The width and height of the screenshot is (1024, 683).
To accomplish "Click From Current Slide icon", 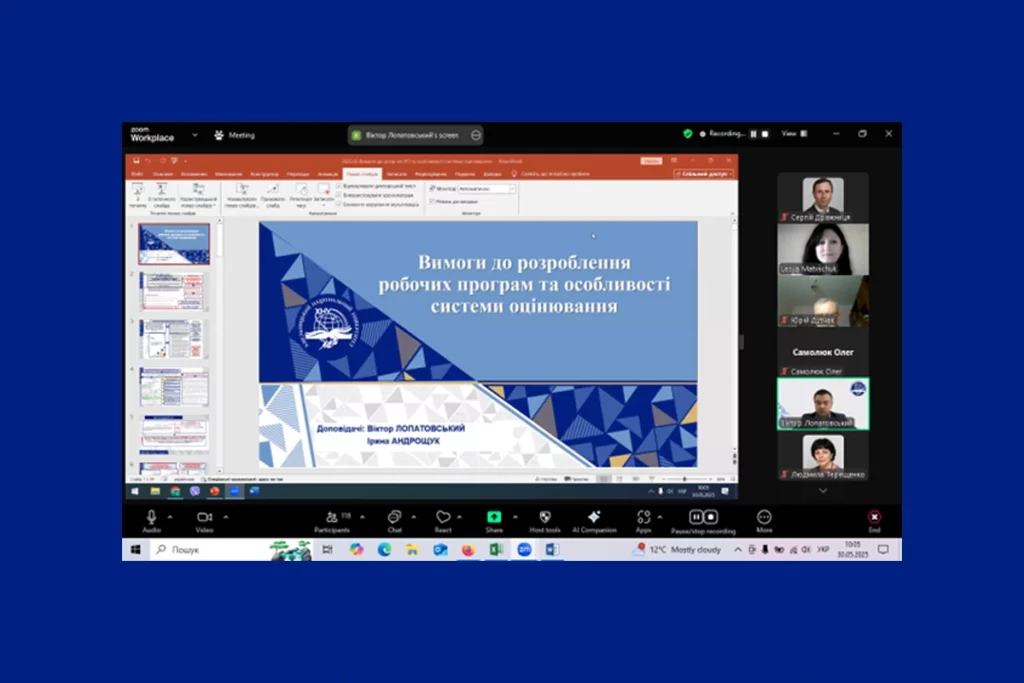I will (161, 195).
